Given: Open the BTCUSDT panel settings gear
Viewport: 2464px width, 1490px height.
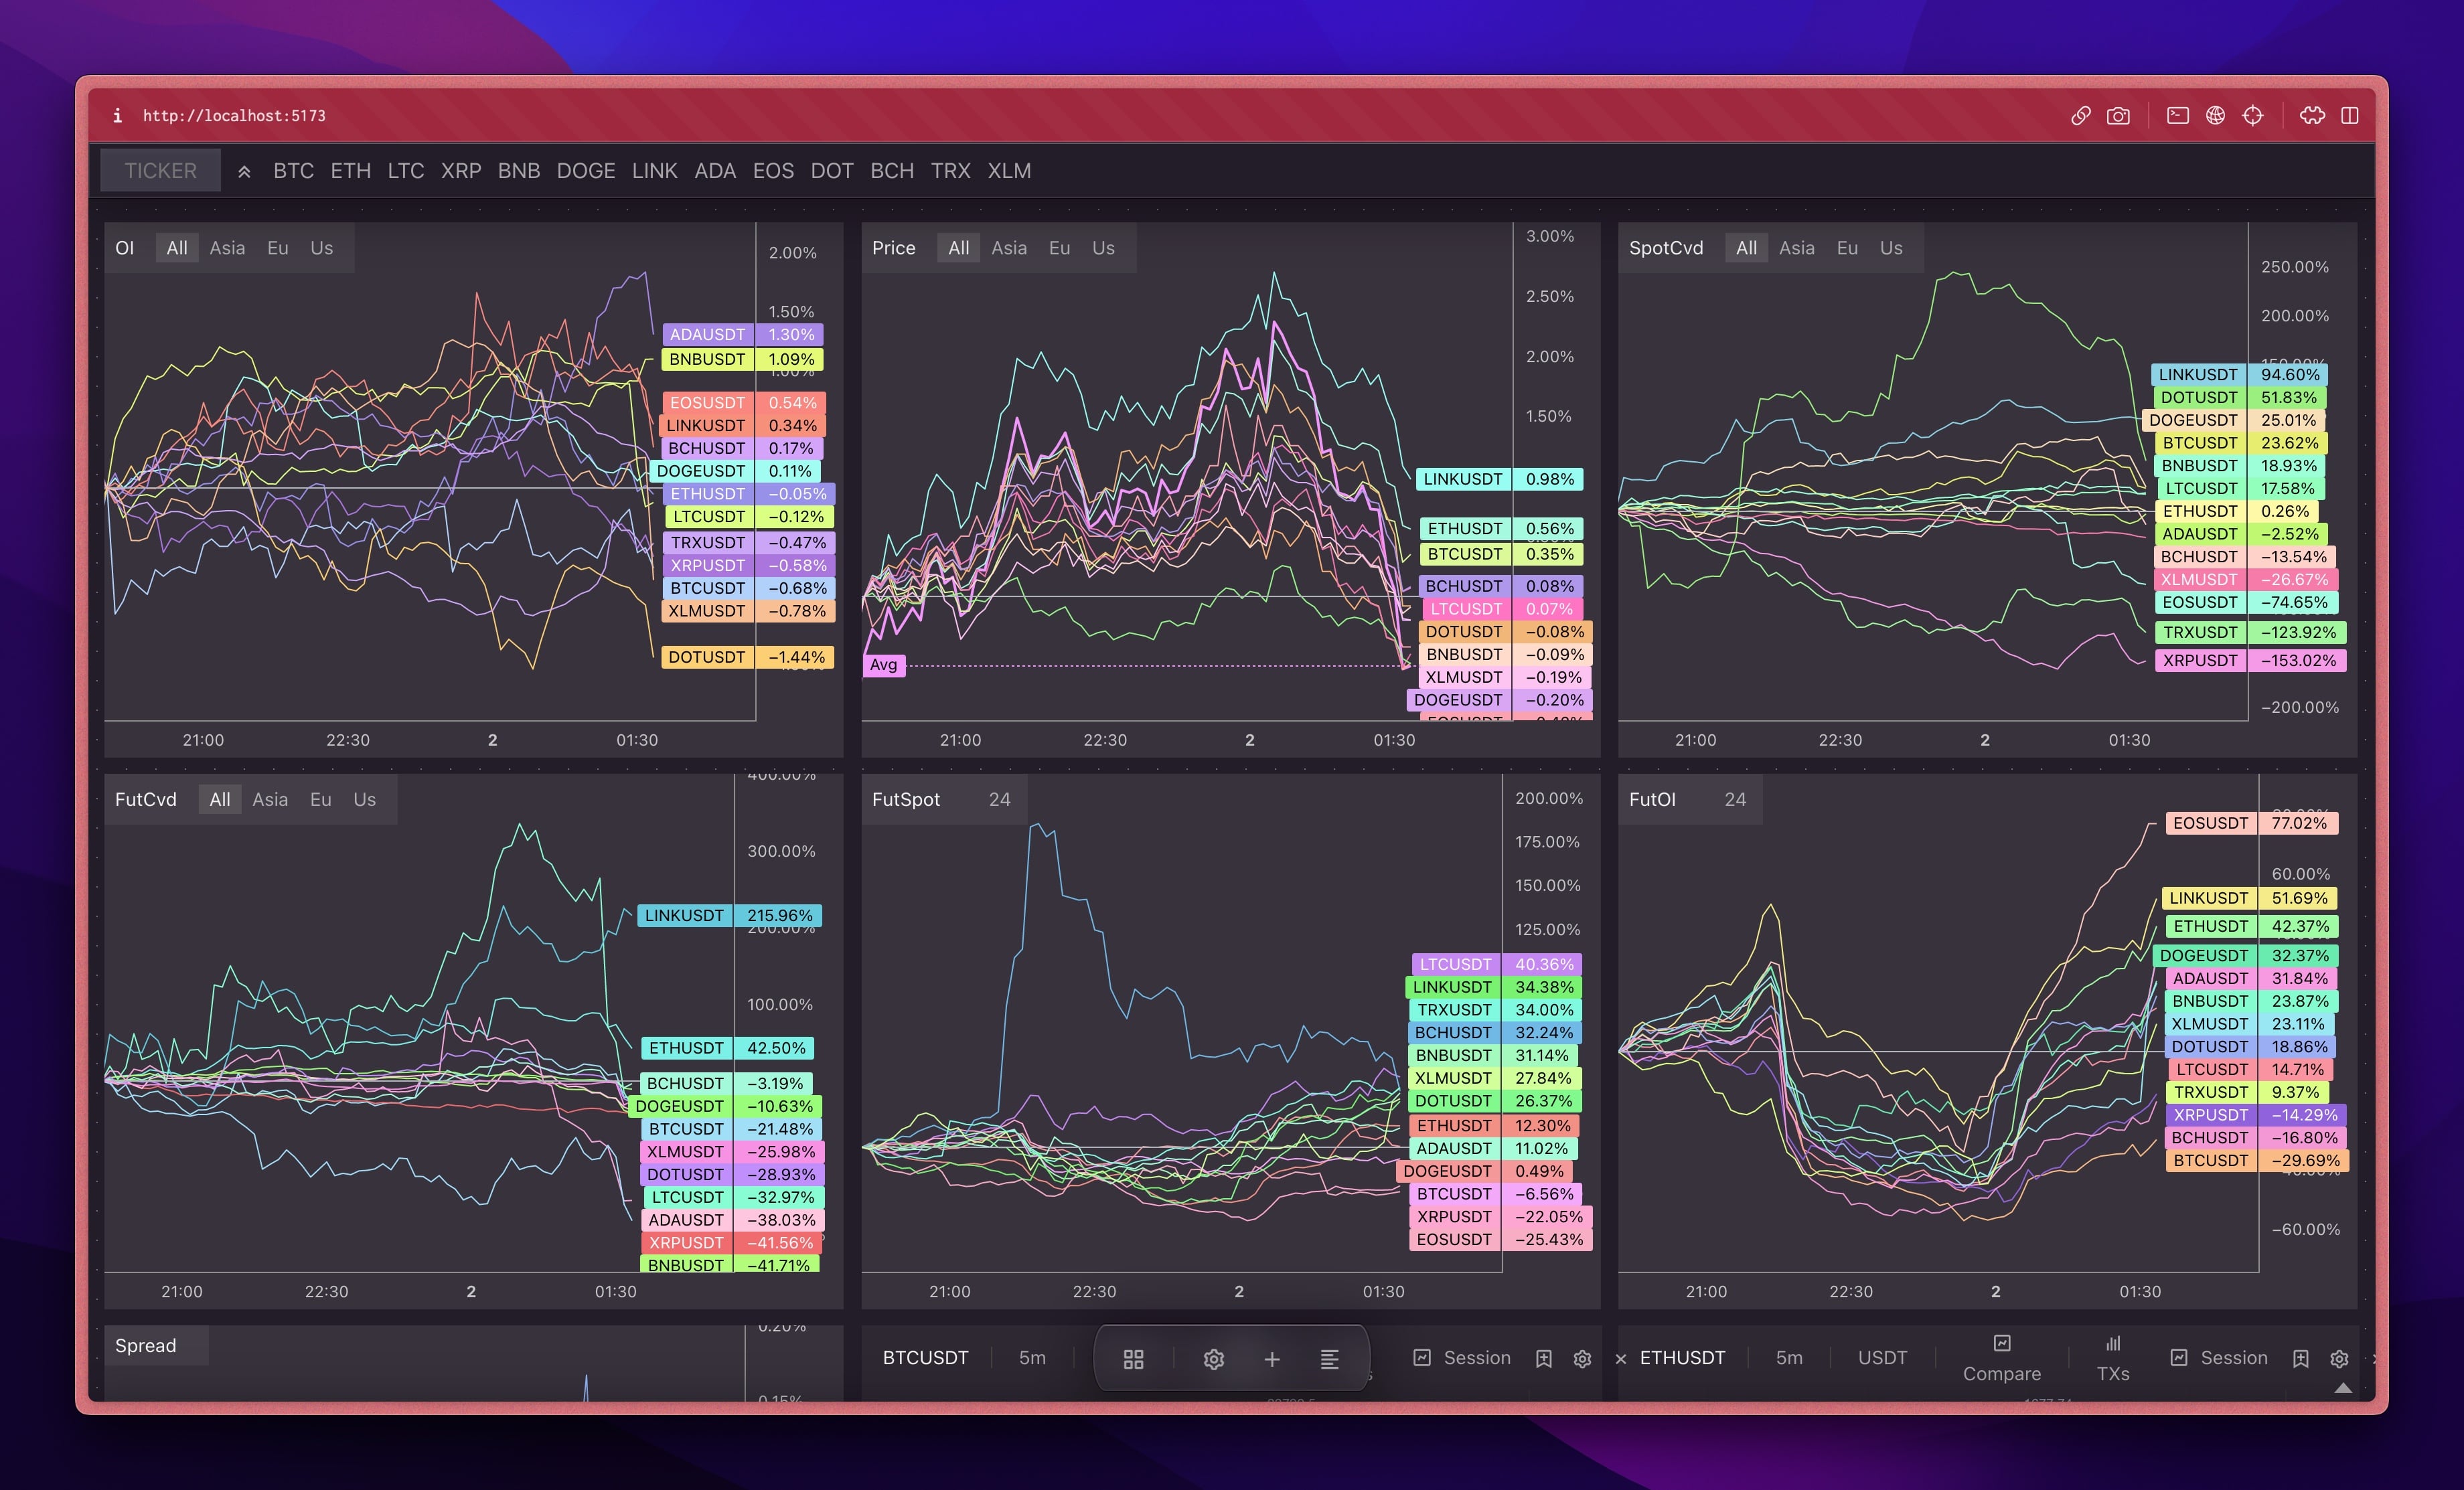Looking at the screenshot, I should point(1582,1358).
